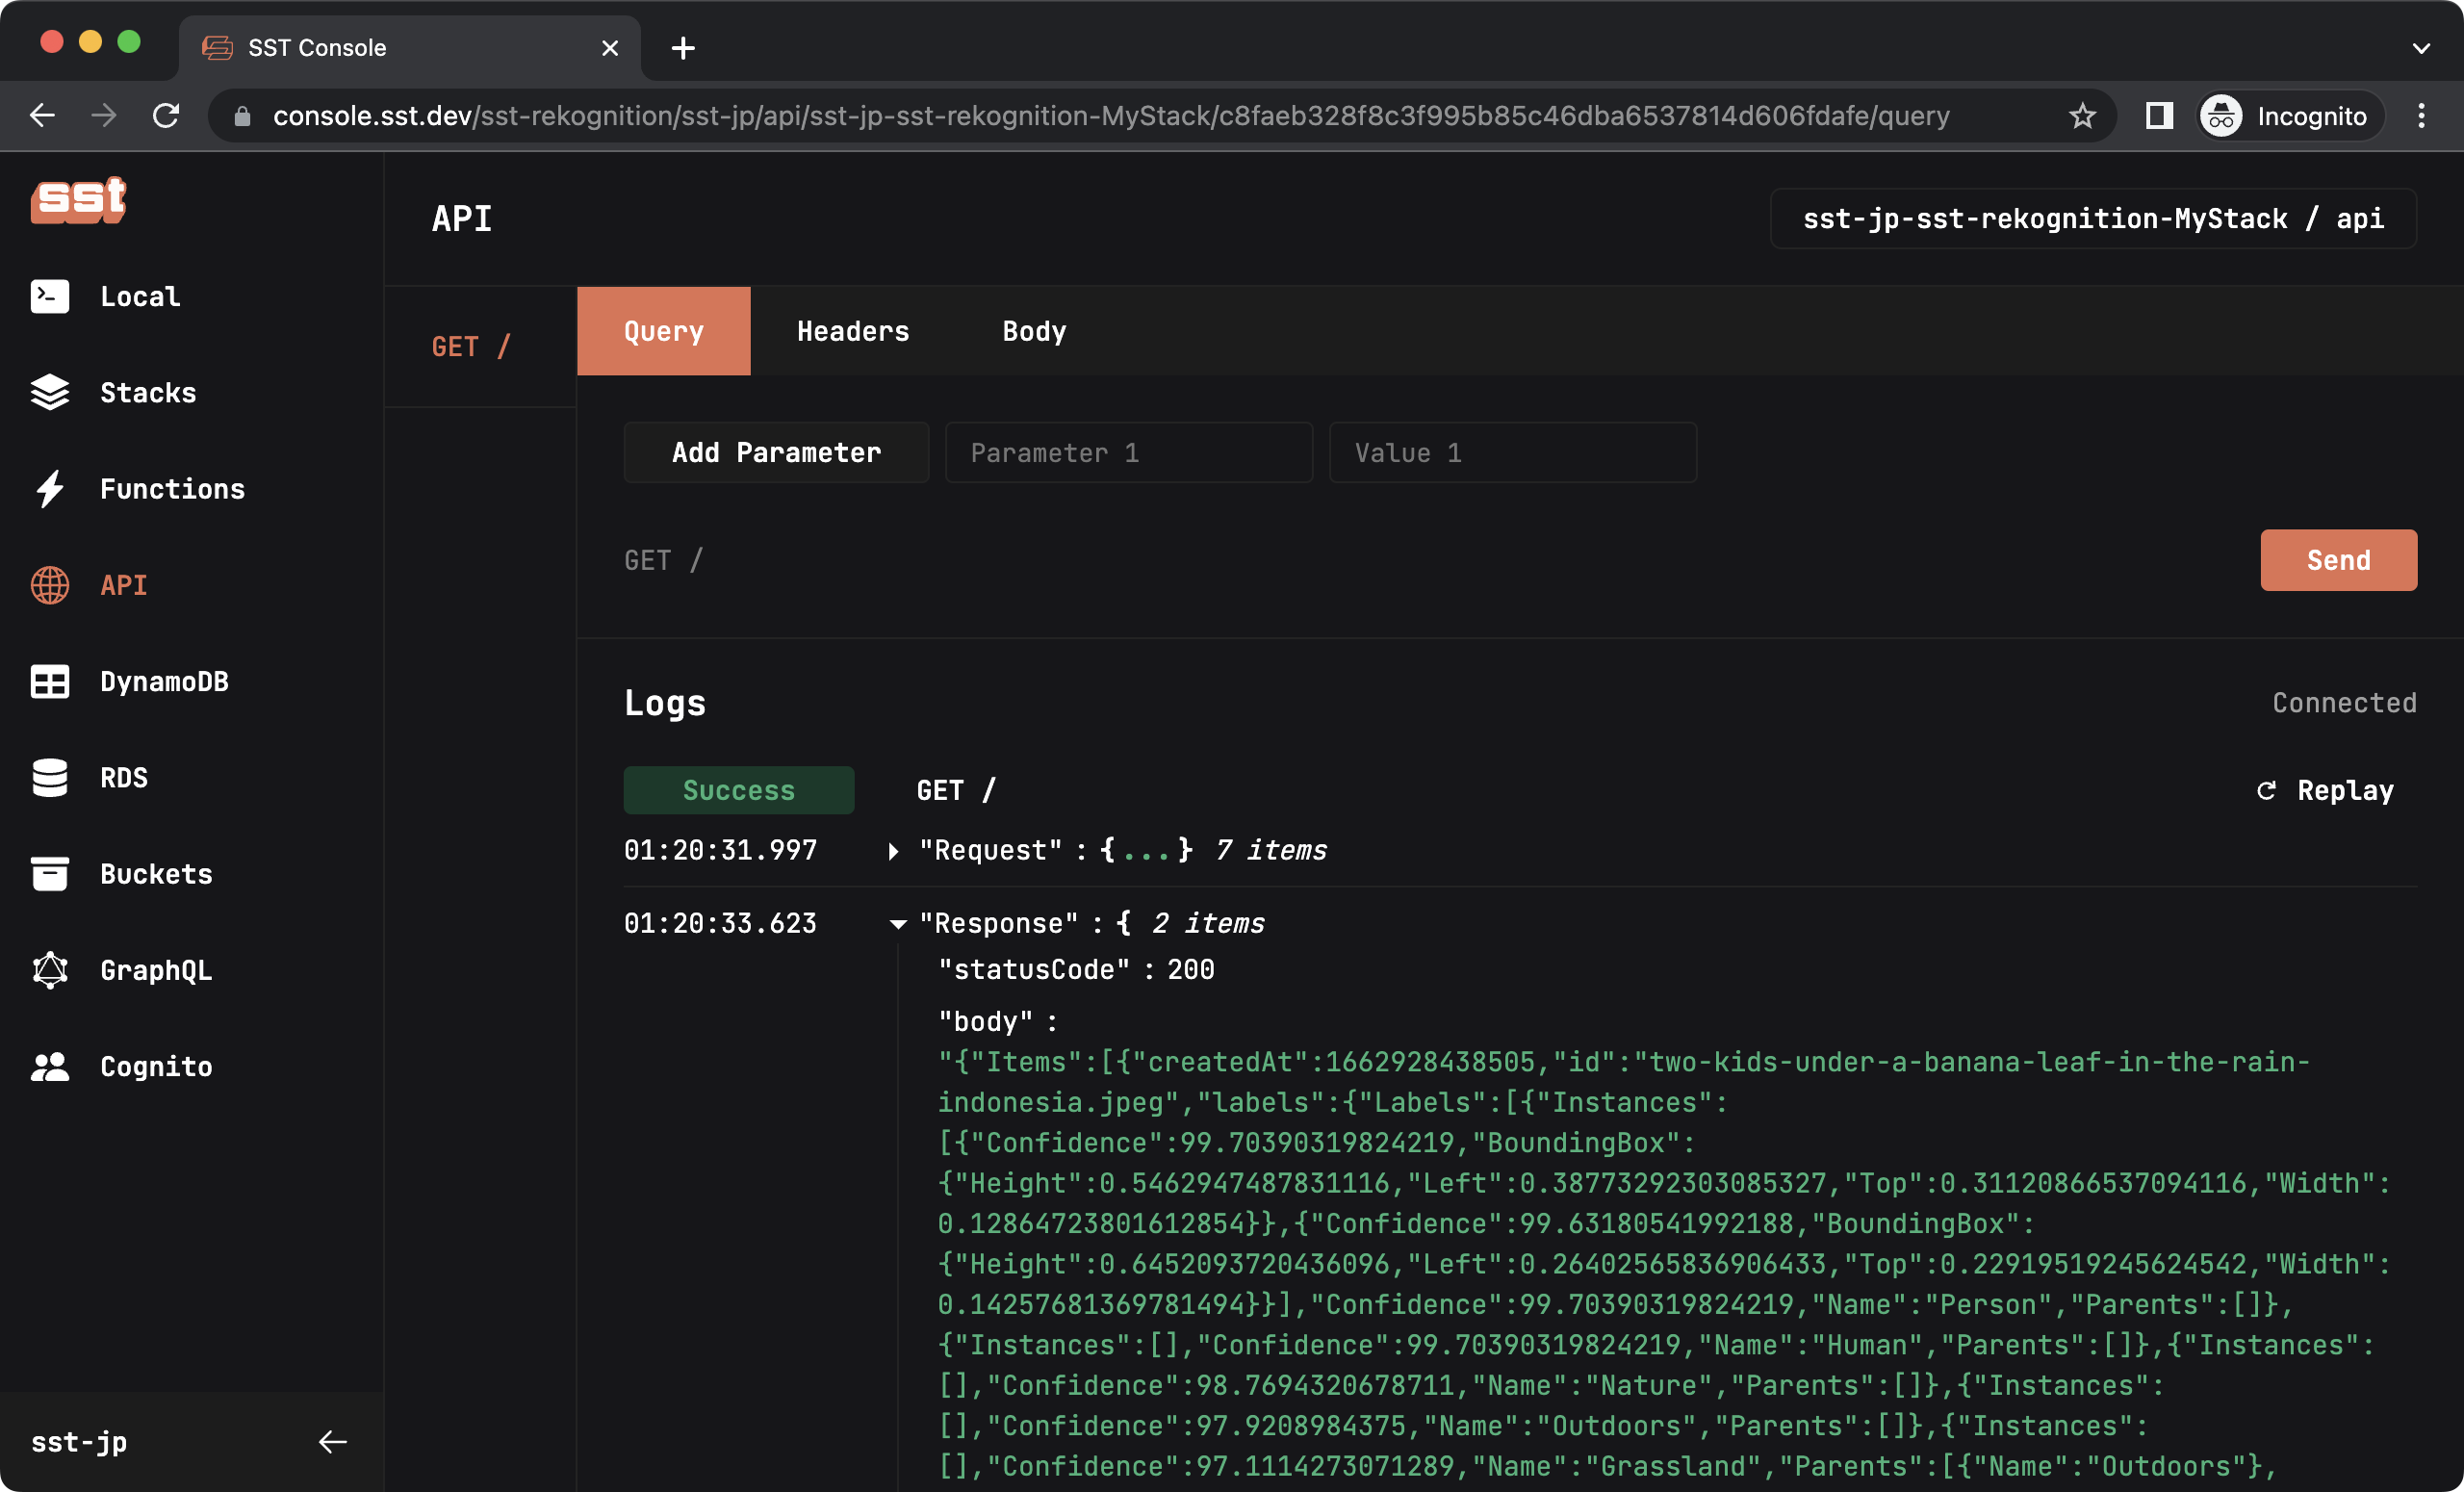This screenshot has width=2464, height=1492.
Task: Click the 01:20:31.997 timestamp
Action: click(720, 851)
